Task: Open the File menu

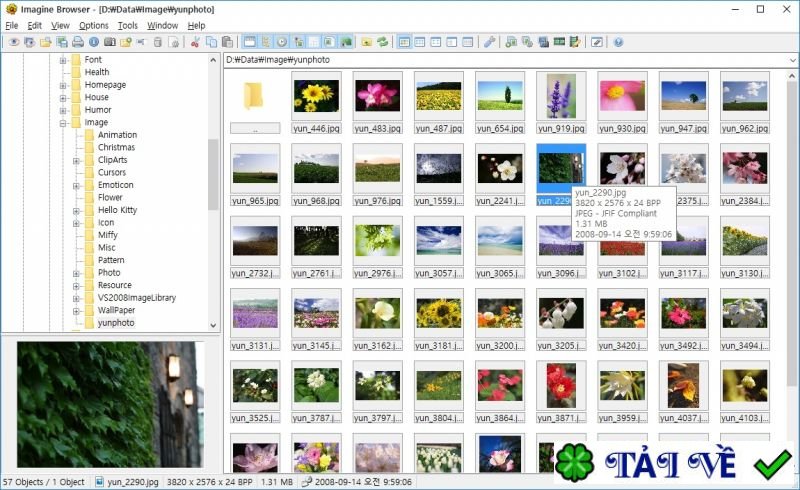Action: pos(12,26)
